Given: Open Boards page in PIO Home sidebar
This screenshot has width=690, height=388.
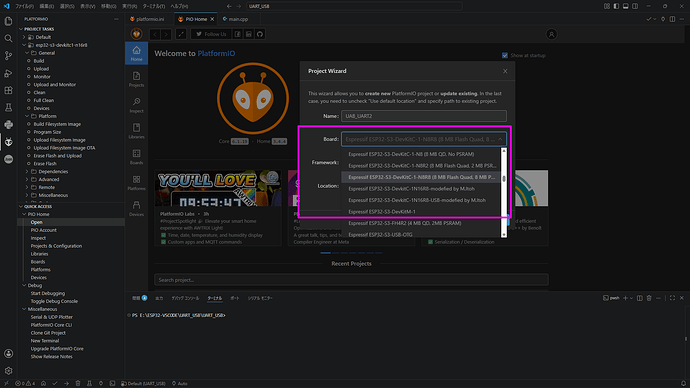Looking at the screenshot, I should [x=136, y=157].
